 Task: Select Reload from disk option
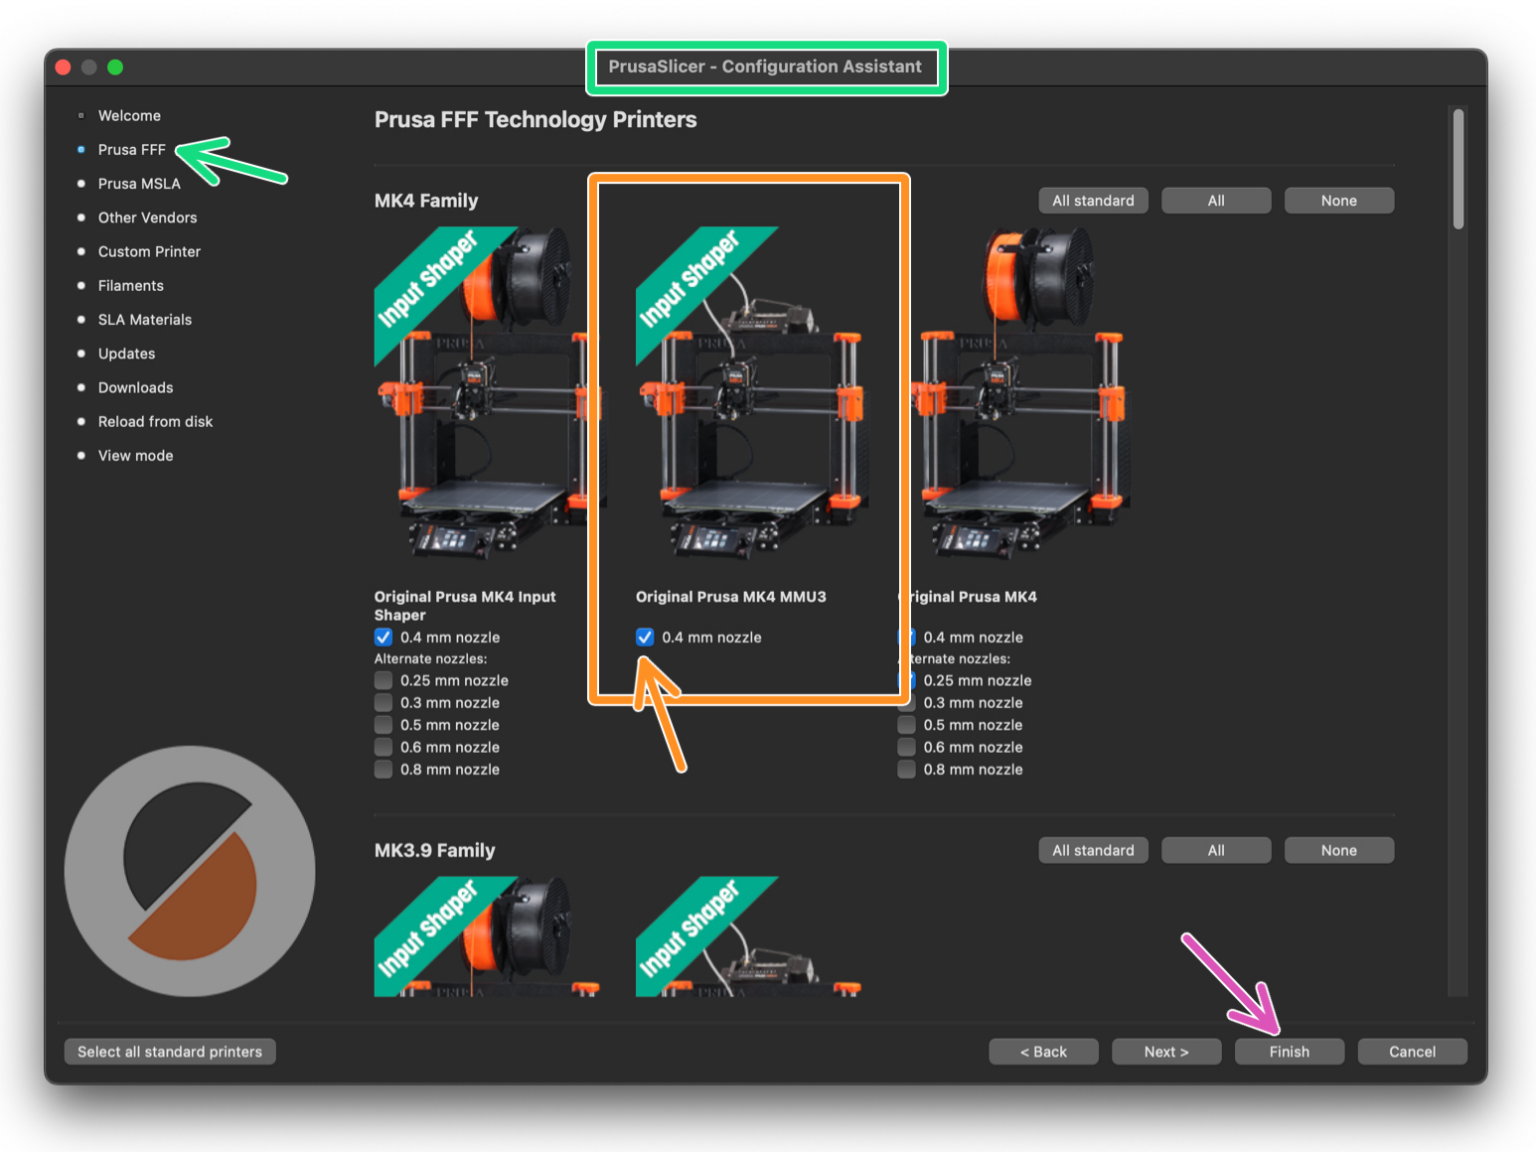[x=155, y=421]
